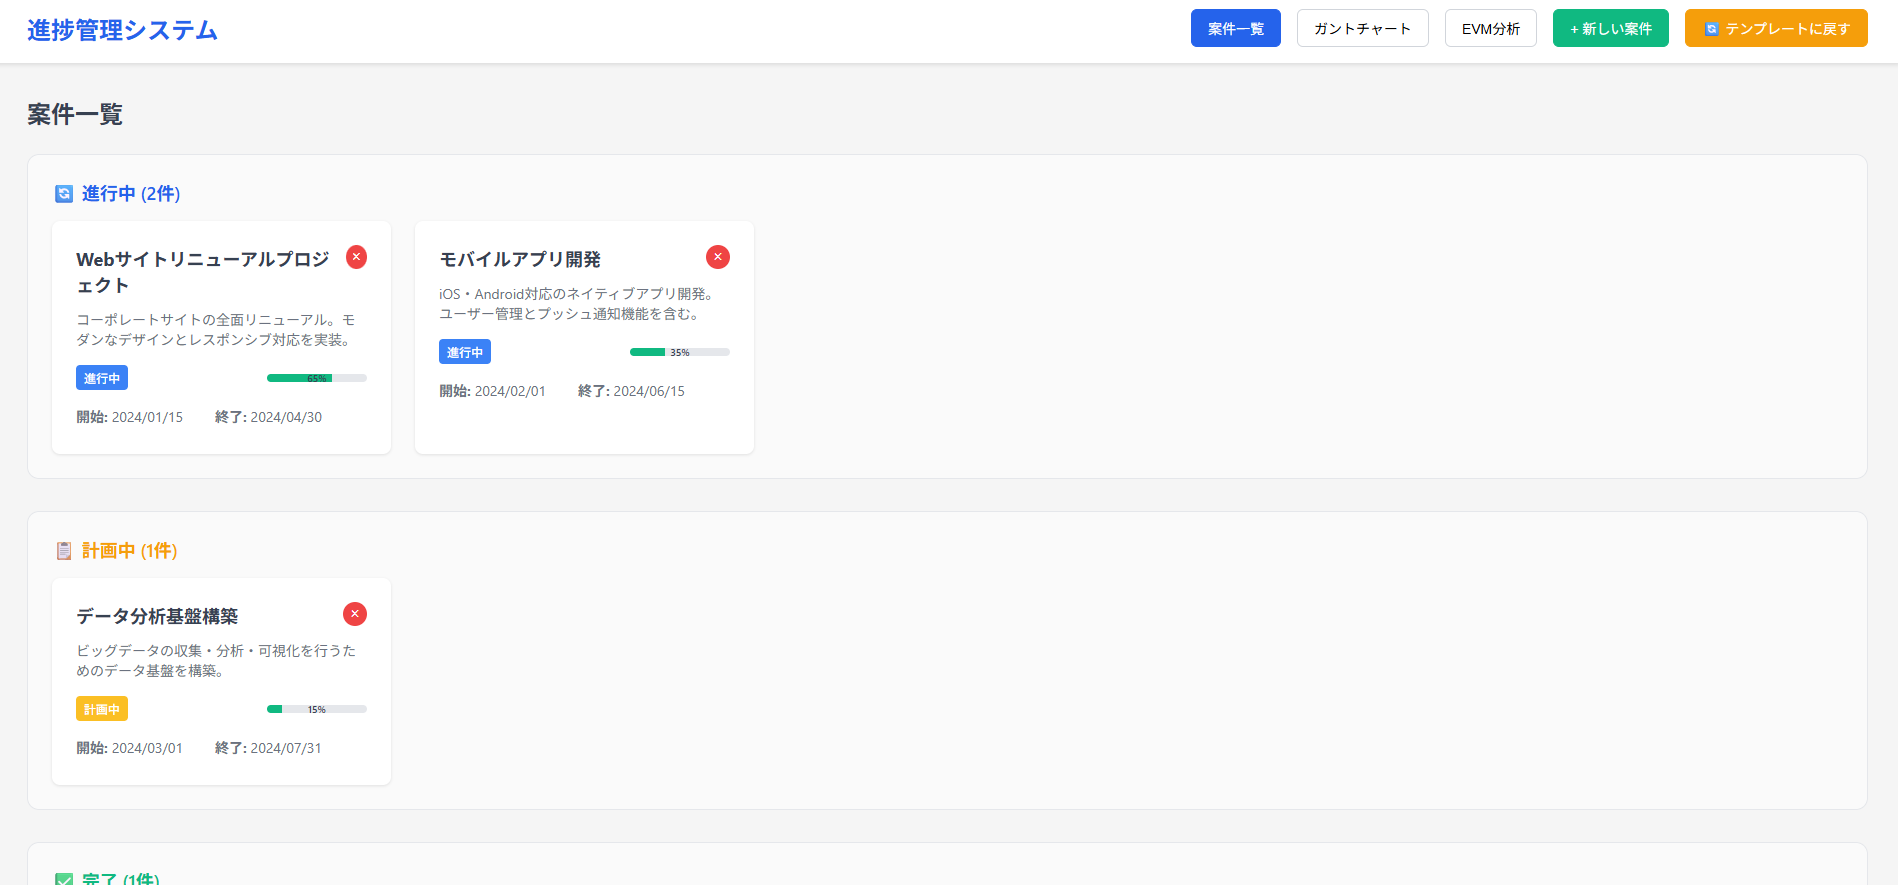Screen dimensions: 1898x885
Task: Click the refresh icon beside 進行中 heading
Action: 64,194
